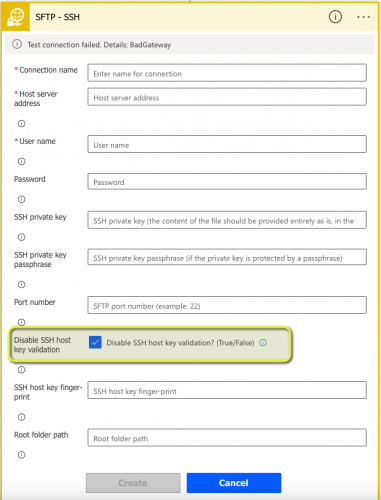The height and width of the screenshot is (500, 381).
Task: Open the info icon in the header
Action: click(x=335, y=17)
